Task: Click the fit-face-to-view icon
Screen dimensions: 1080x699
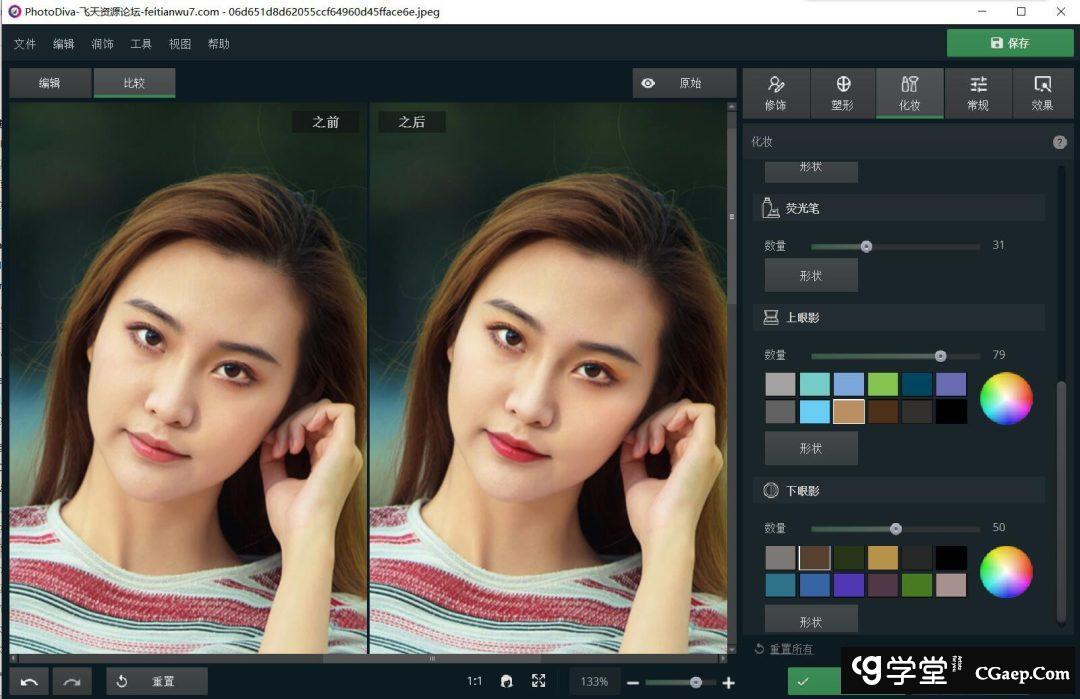Action: (507, 681)
